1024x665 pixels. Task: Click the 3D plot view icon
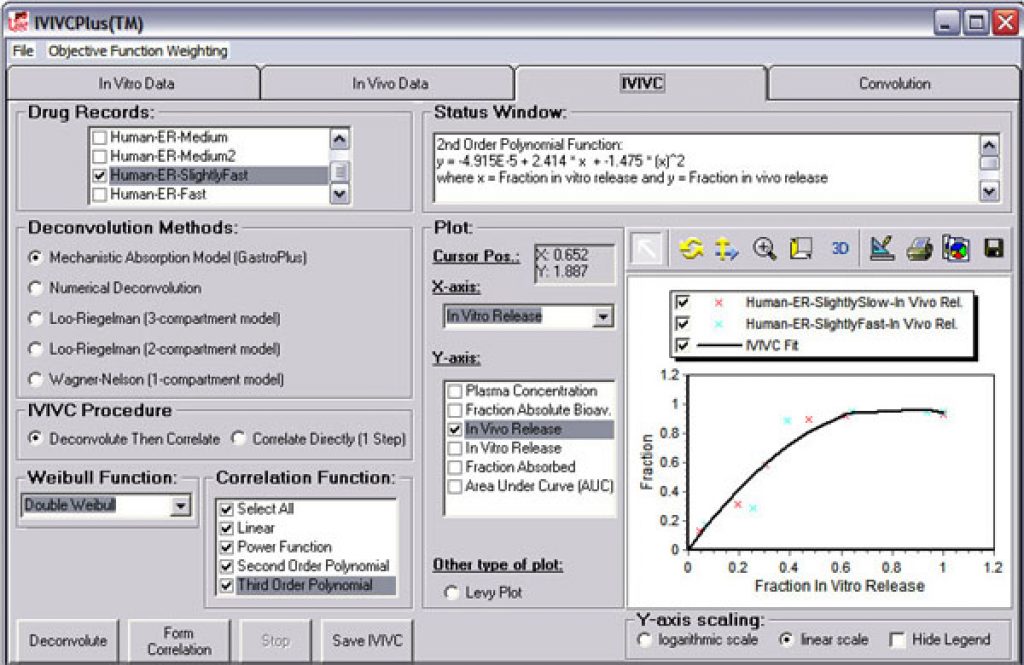(842, 248)
